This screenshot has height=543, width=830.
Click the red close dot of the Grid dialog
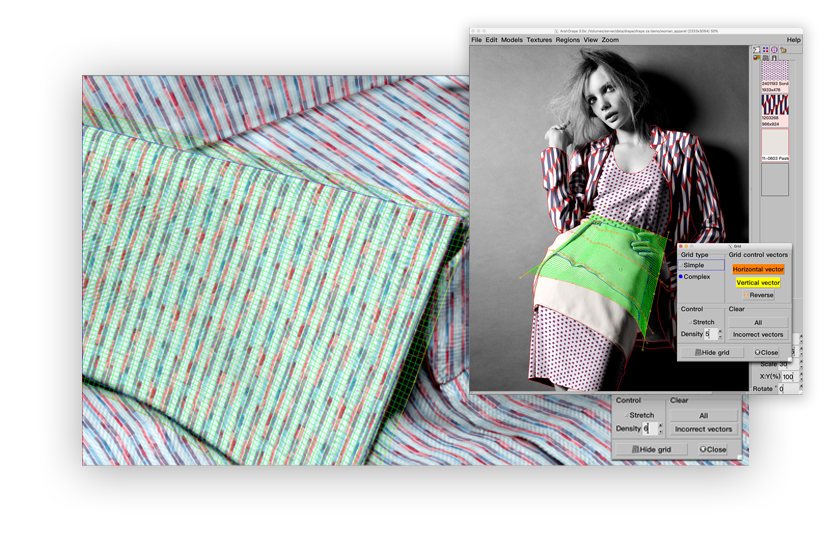[x=681, y=246]
